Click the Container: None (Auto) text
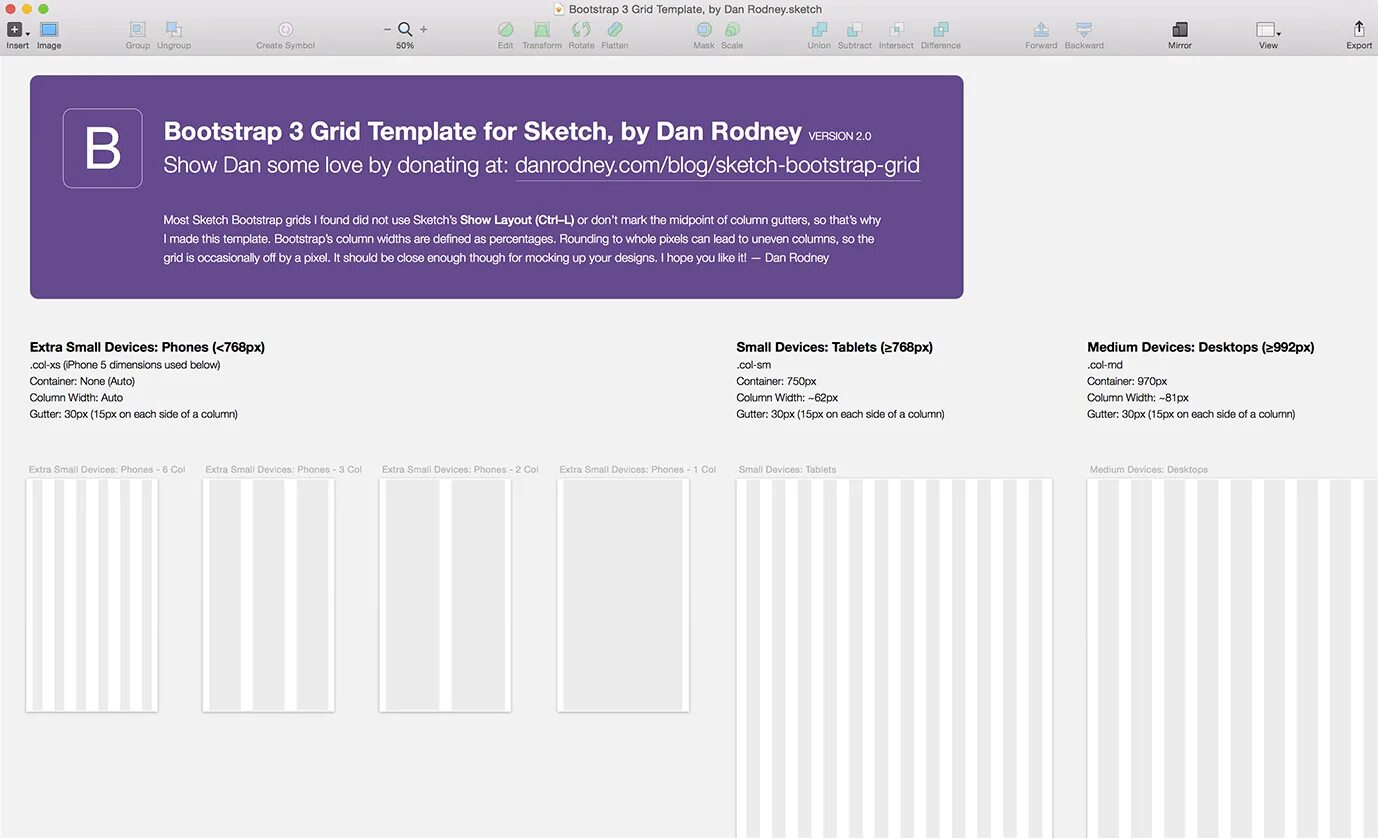Viewport: 1378px width, 839px height. tap(82, 381)
